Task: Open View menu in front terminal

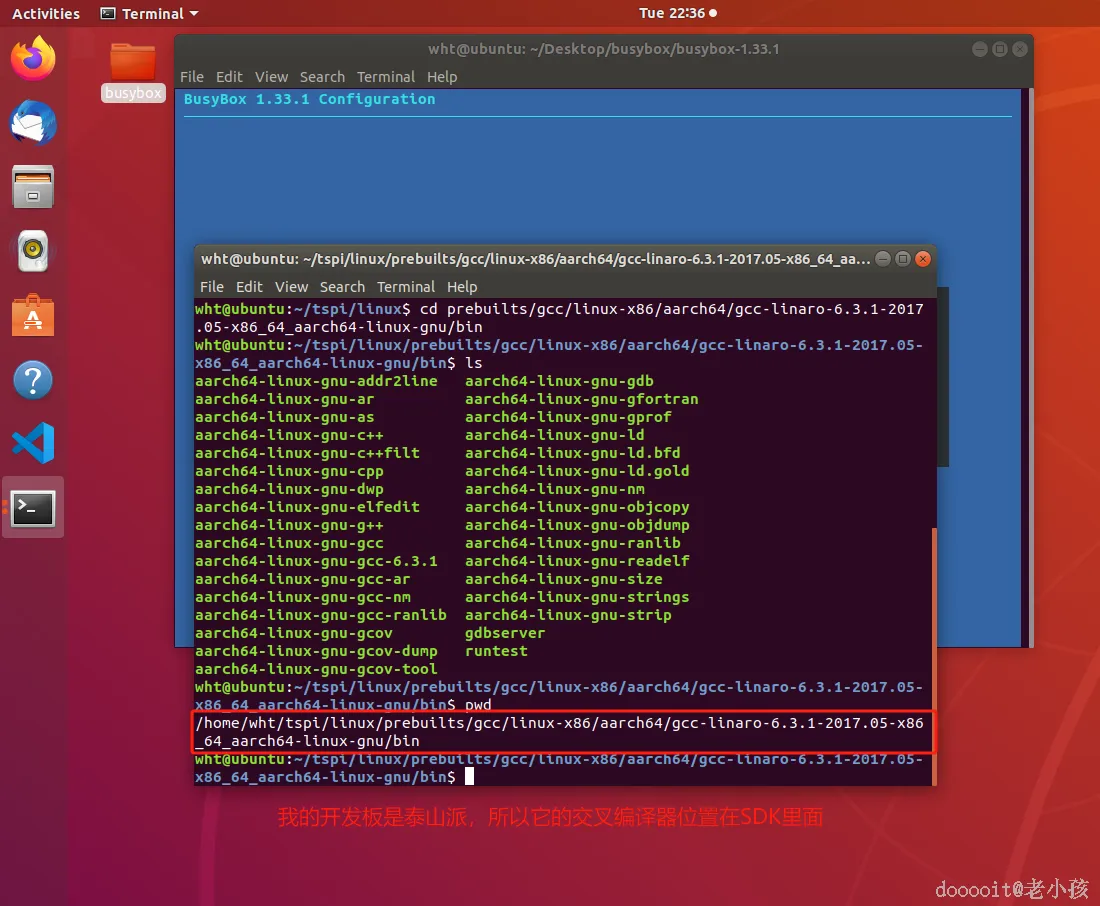Action: pos(291,287)
